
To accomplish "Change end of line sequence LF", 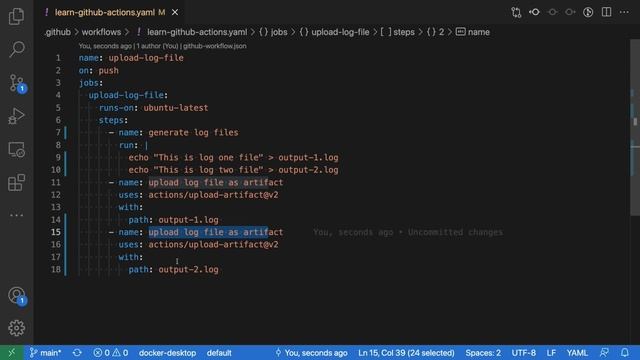I will point(551,353).
